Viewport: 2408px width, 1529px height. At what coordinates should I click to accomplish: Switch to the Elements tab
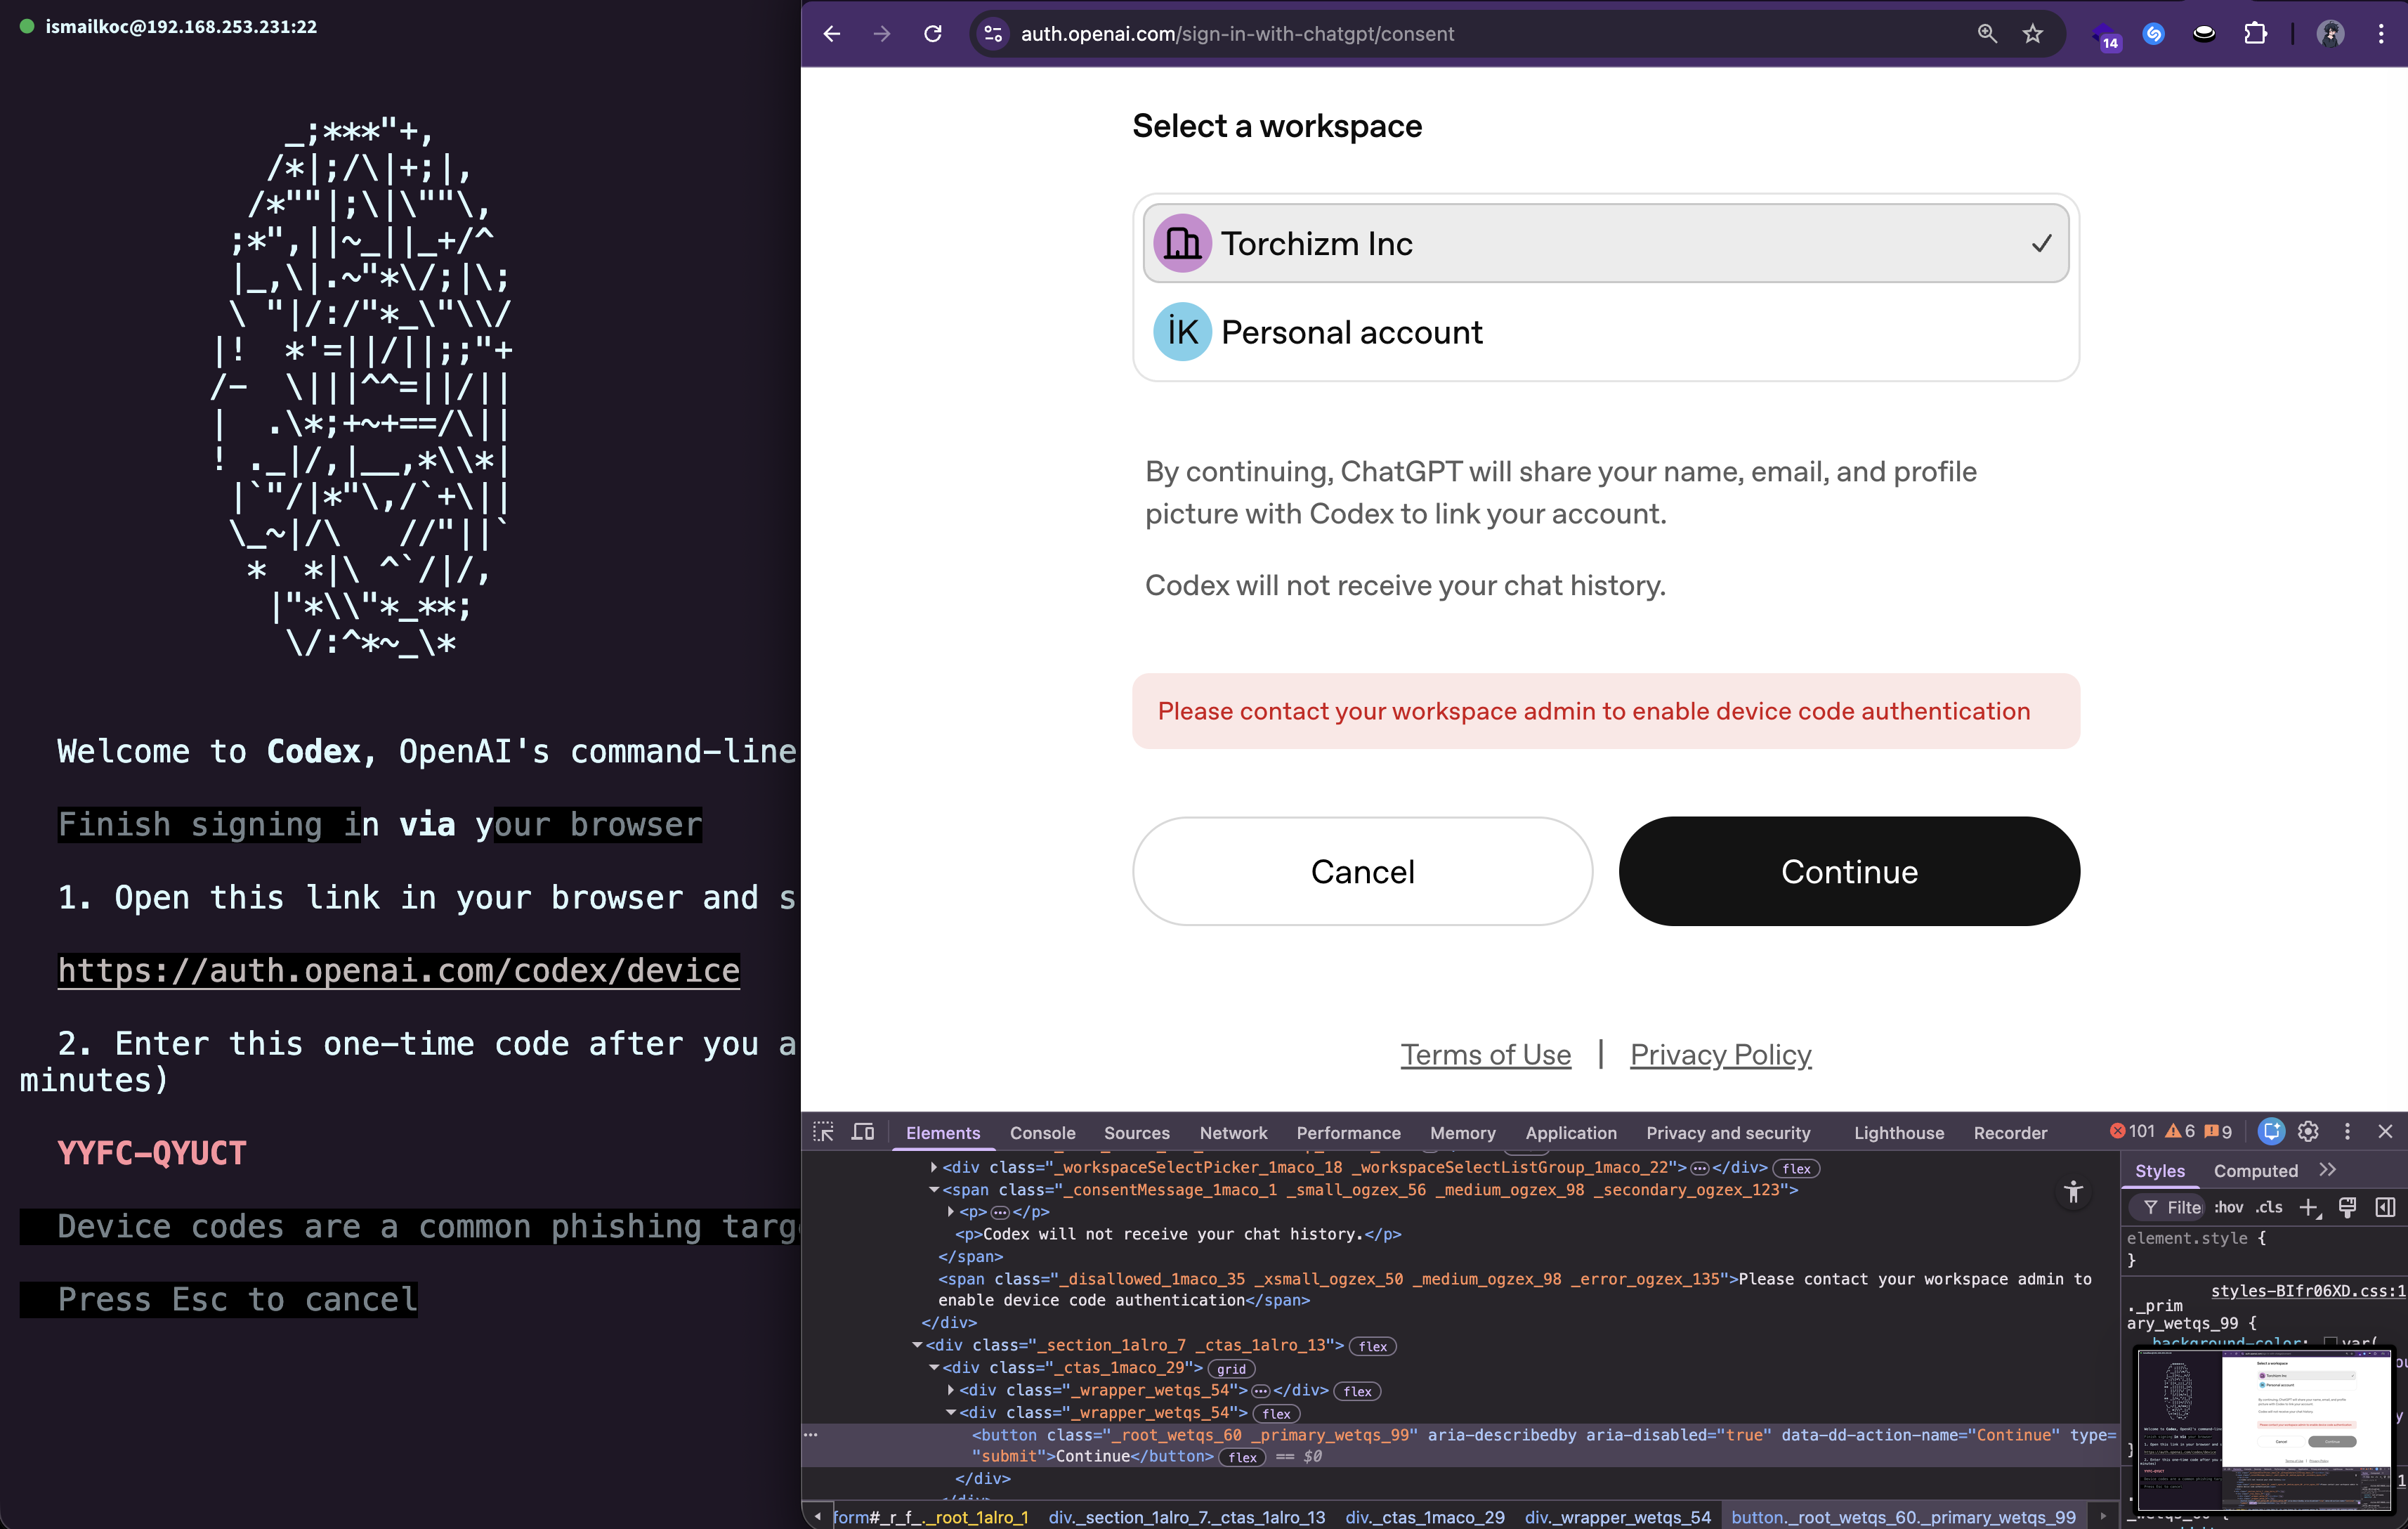point(943,1132)
